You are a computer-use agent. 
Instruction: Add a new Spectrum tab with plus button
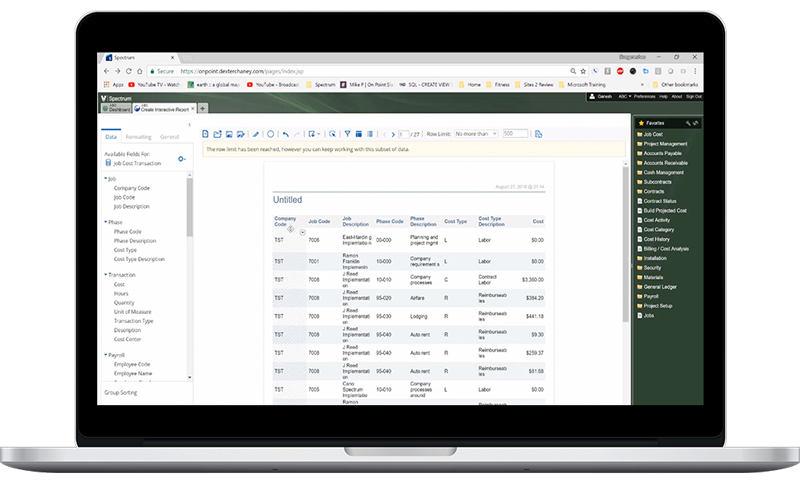coord(203,108)
